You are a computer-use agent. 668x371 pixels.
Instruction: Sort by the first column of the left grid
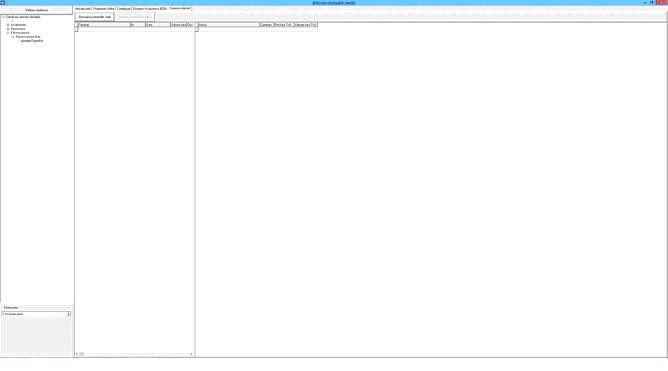tap(104, 25)
